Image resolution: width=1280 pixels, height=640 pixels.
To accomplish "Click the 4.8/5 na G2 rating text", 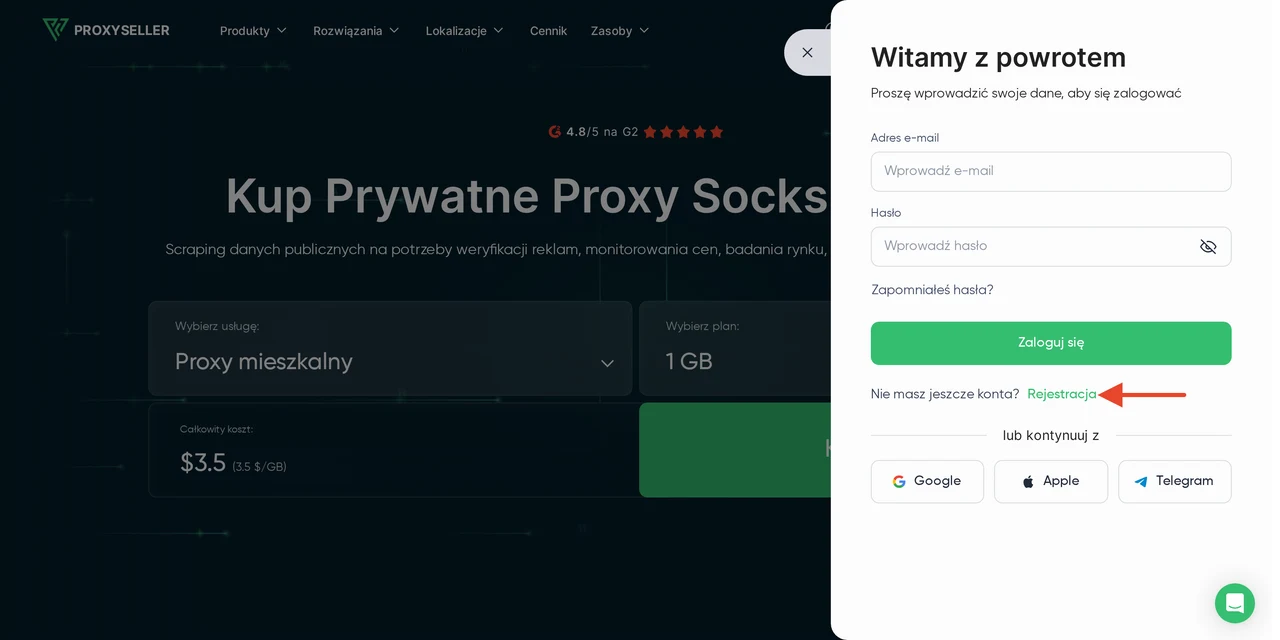I will coord(602,132).
